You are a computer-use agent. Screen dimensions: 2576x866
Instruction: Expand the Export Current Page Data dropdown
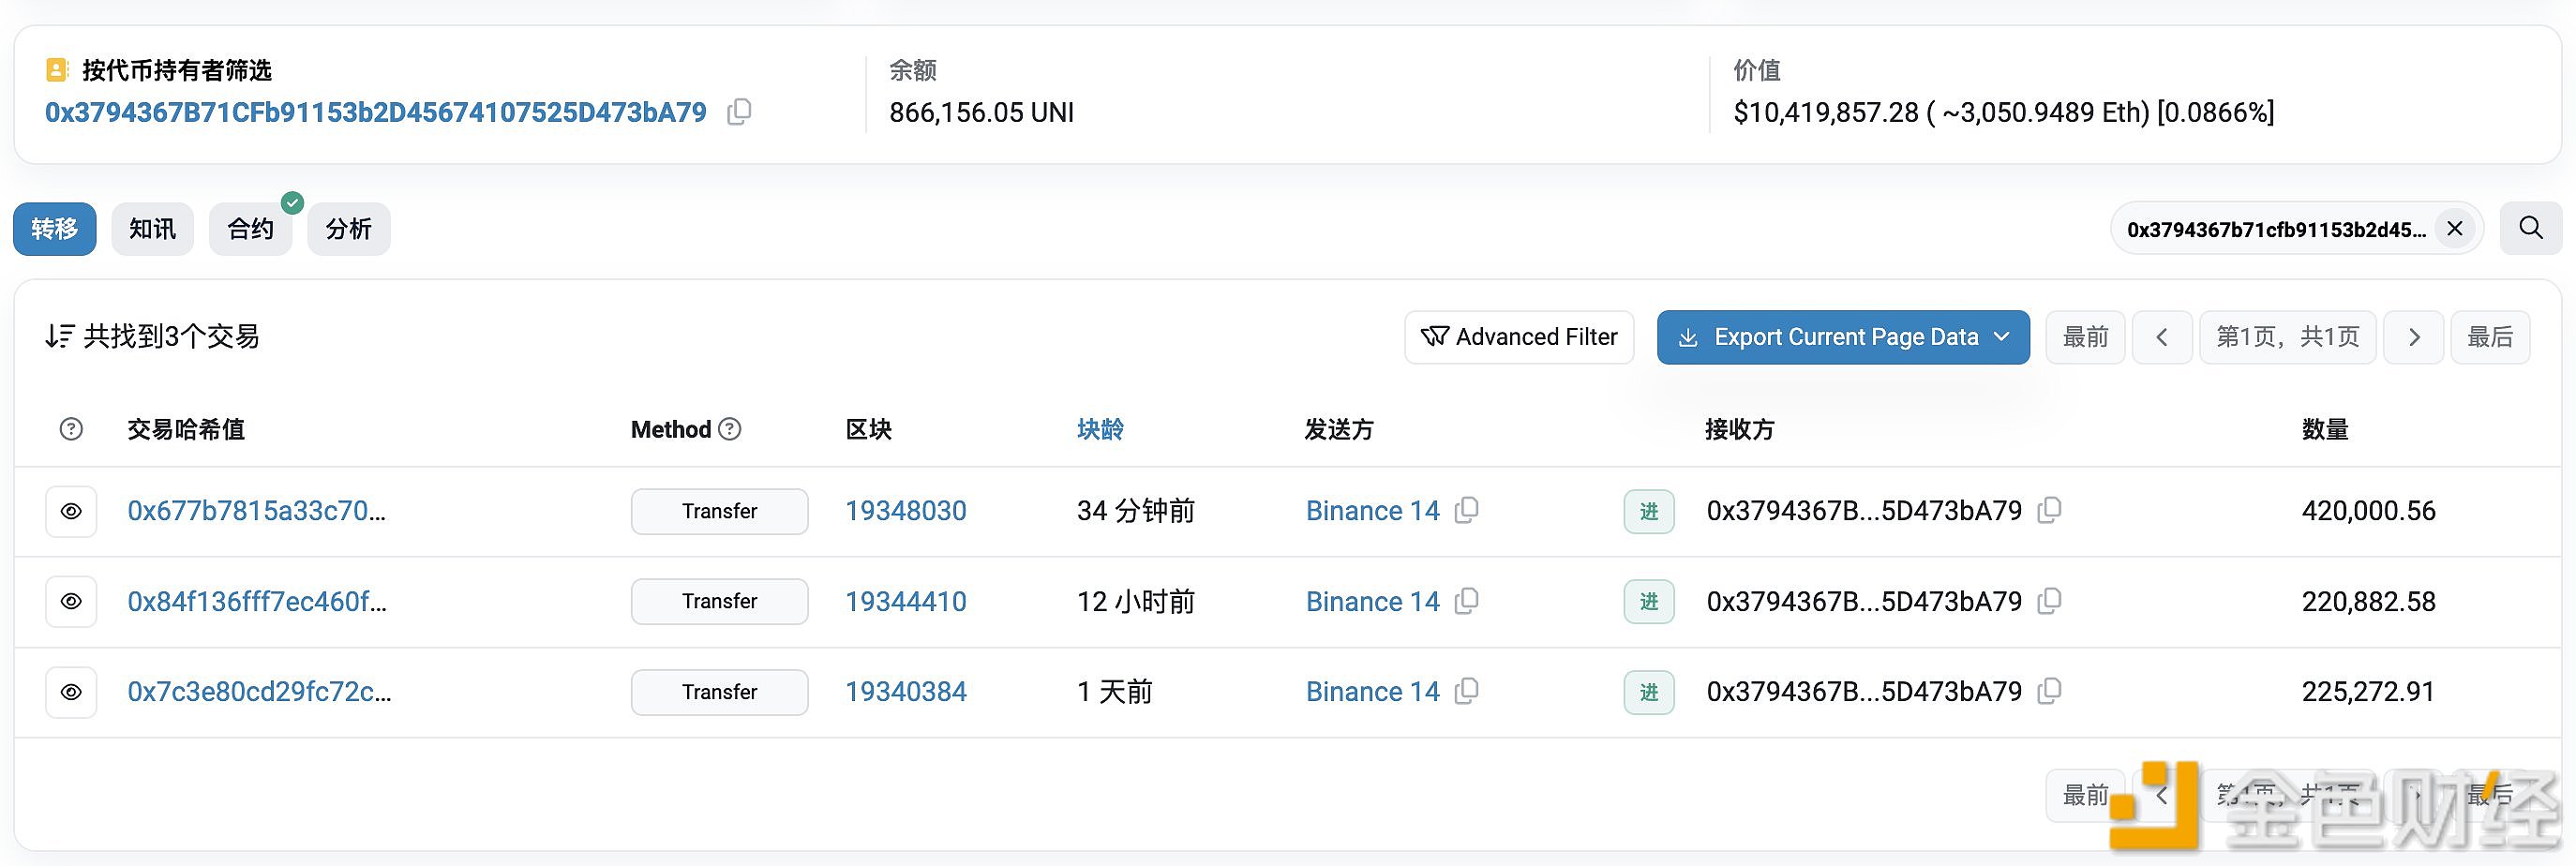(x=2003, y=337)
